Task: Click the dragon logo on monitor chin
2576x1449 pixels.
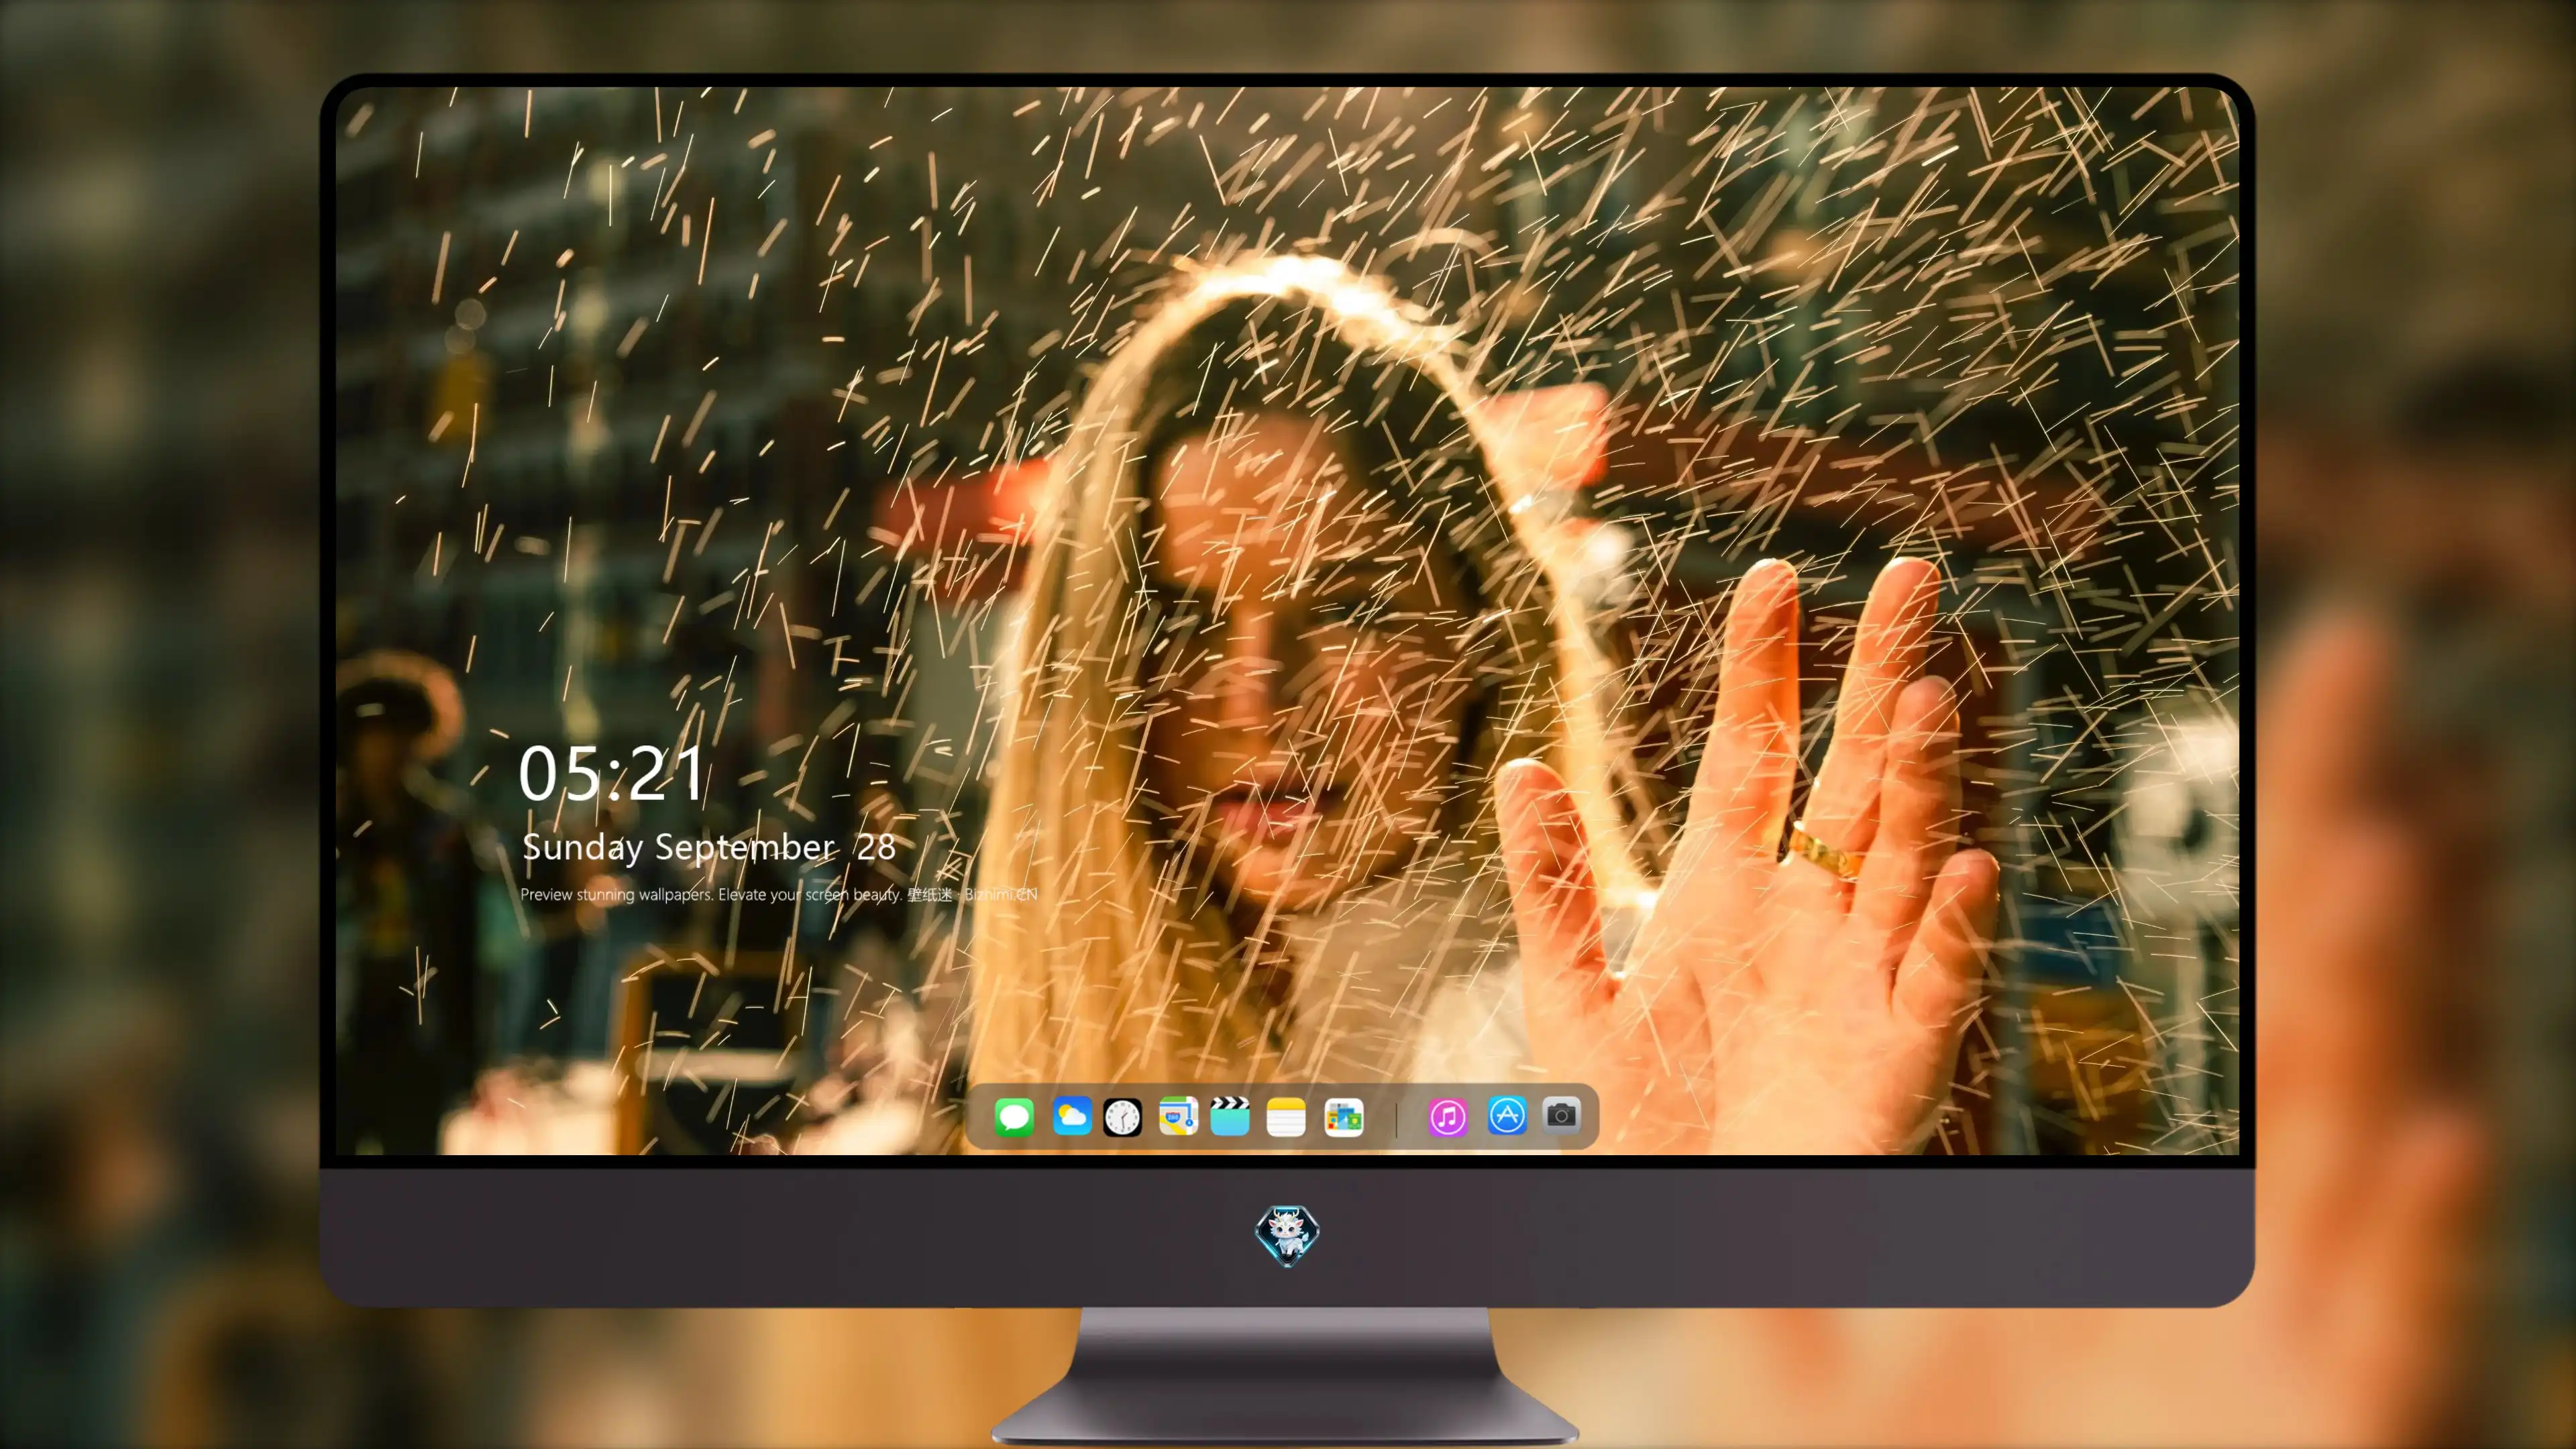Action: [x=1287, y=1236]
